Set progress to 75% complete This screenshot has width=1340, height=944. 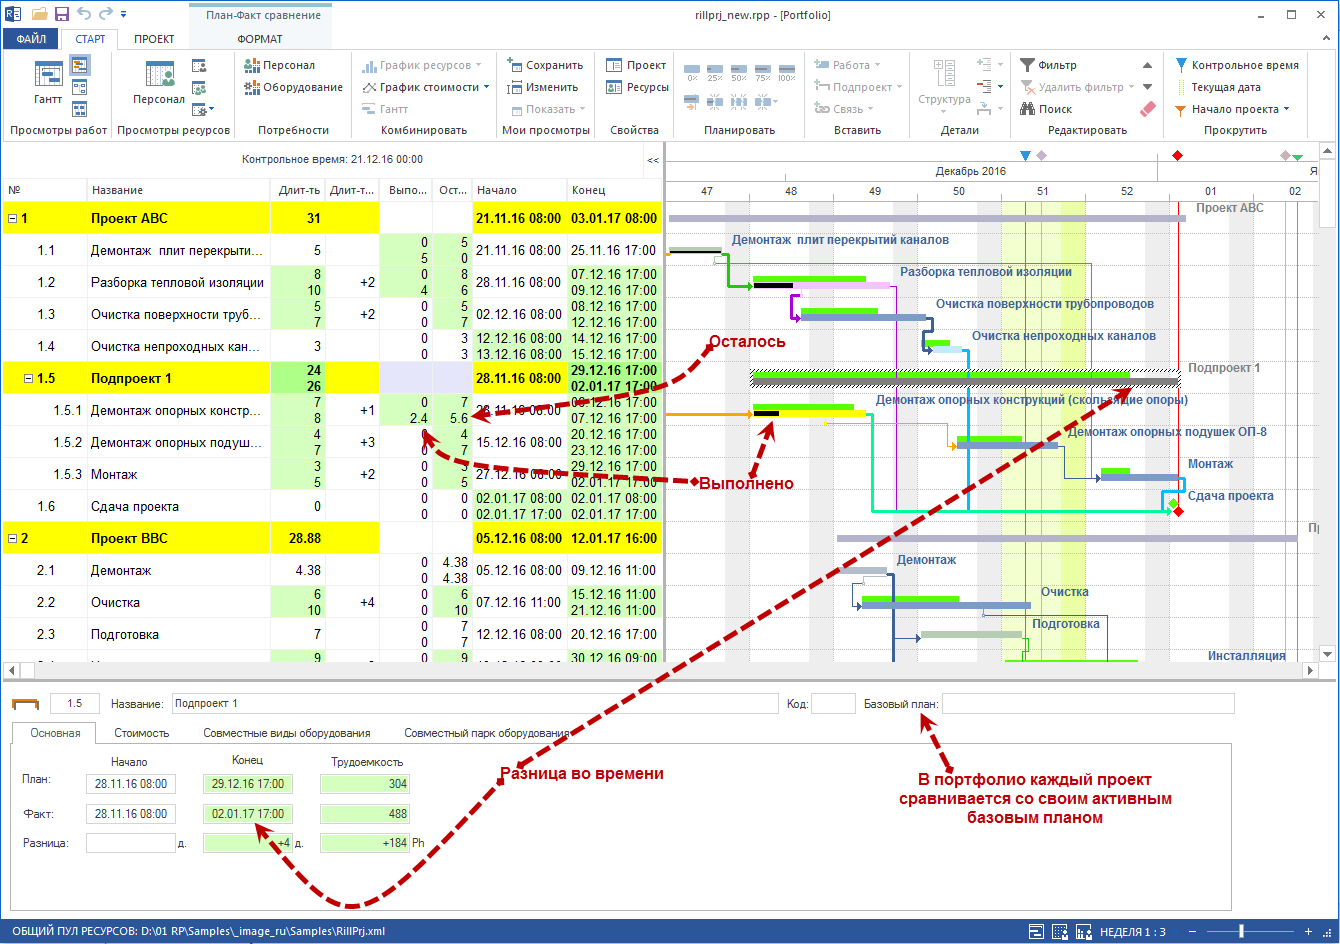click(763, 73)
